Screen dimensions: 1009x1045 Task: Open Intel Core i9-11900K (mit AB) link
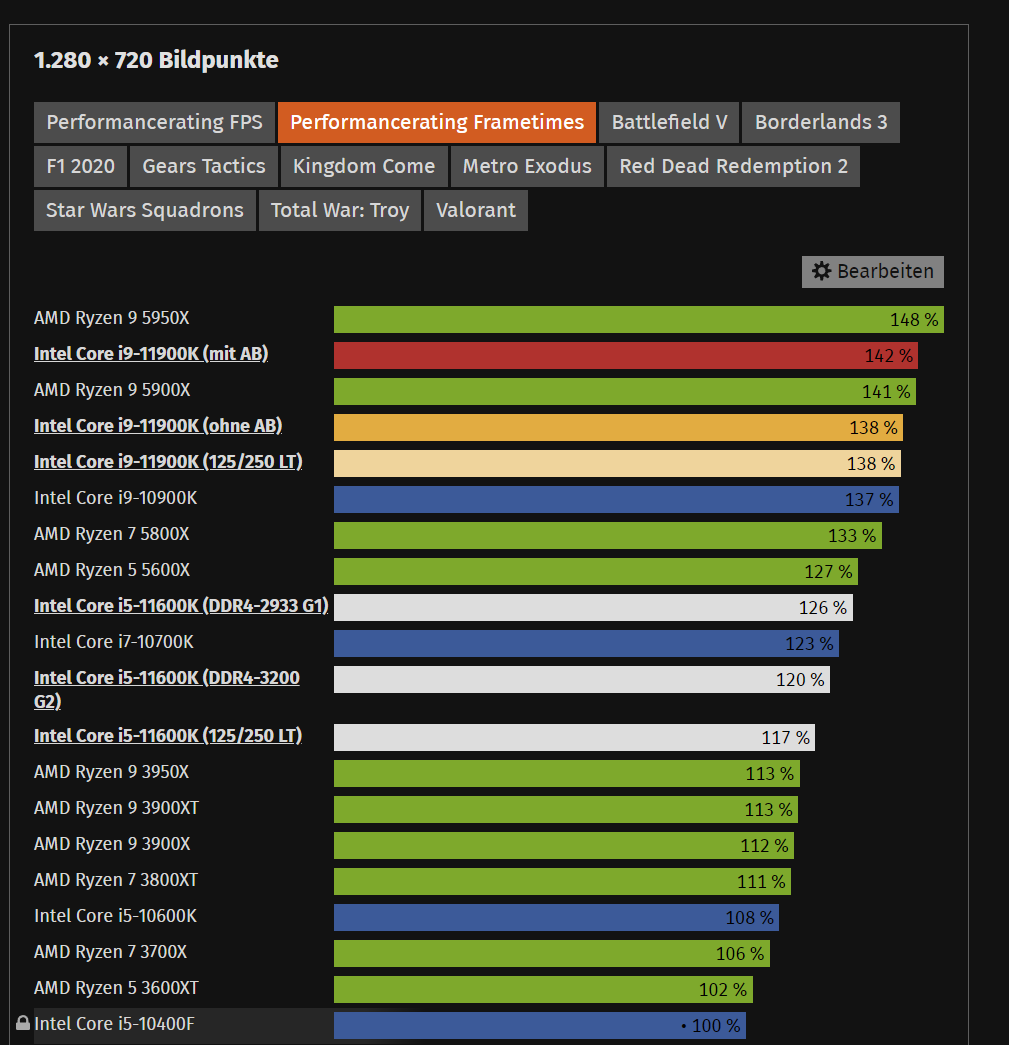(151, 353)
